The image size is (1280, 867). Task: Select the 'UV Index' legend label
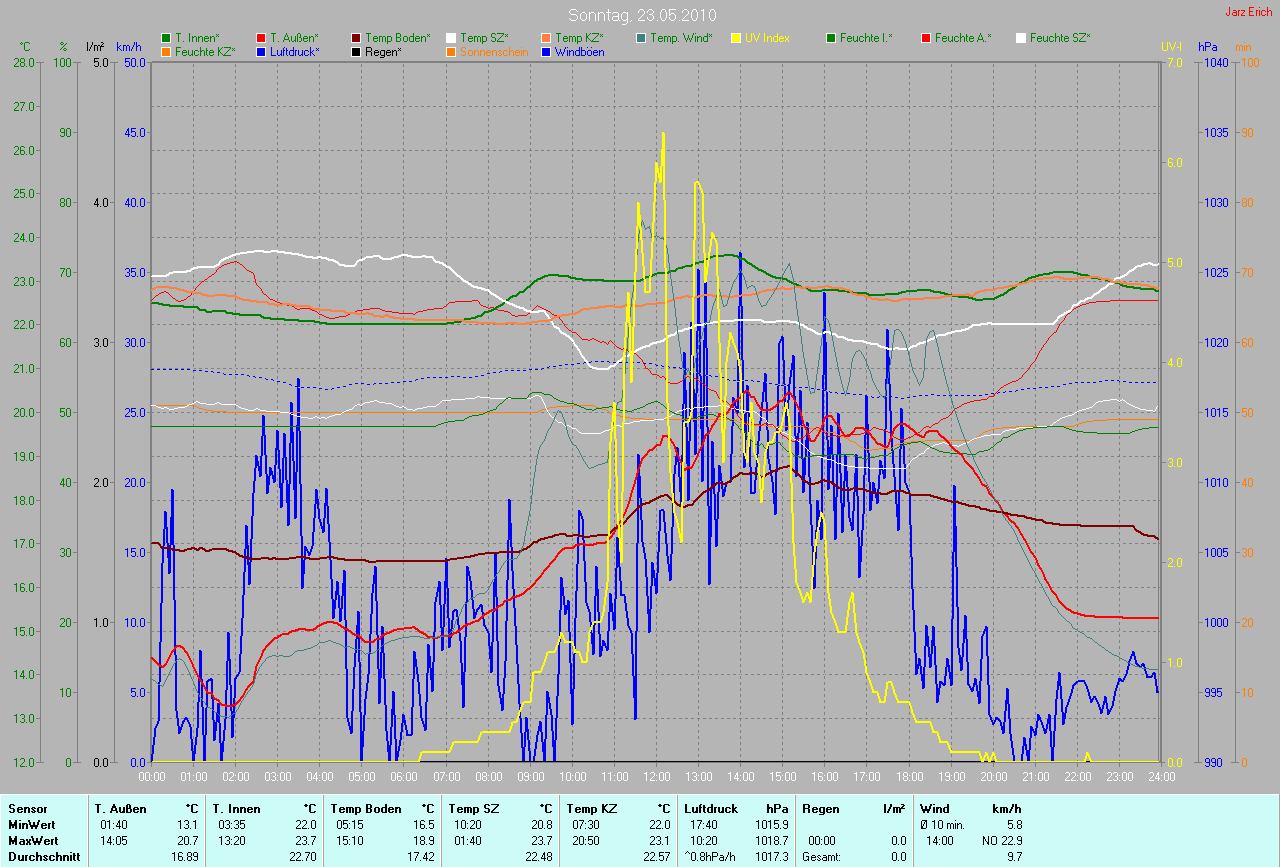pyautogui.click(x=767, y=38)
